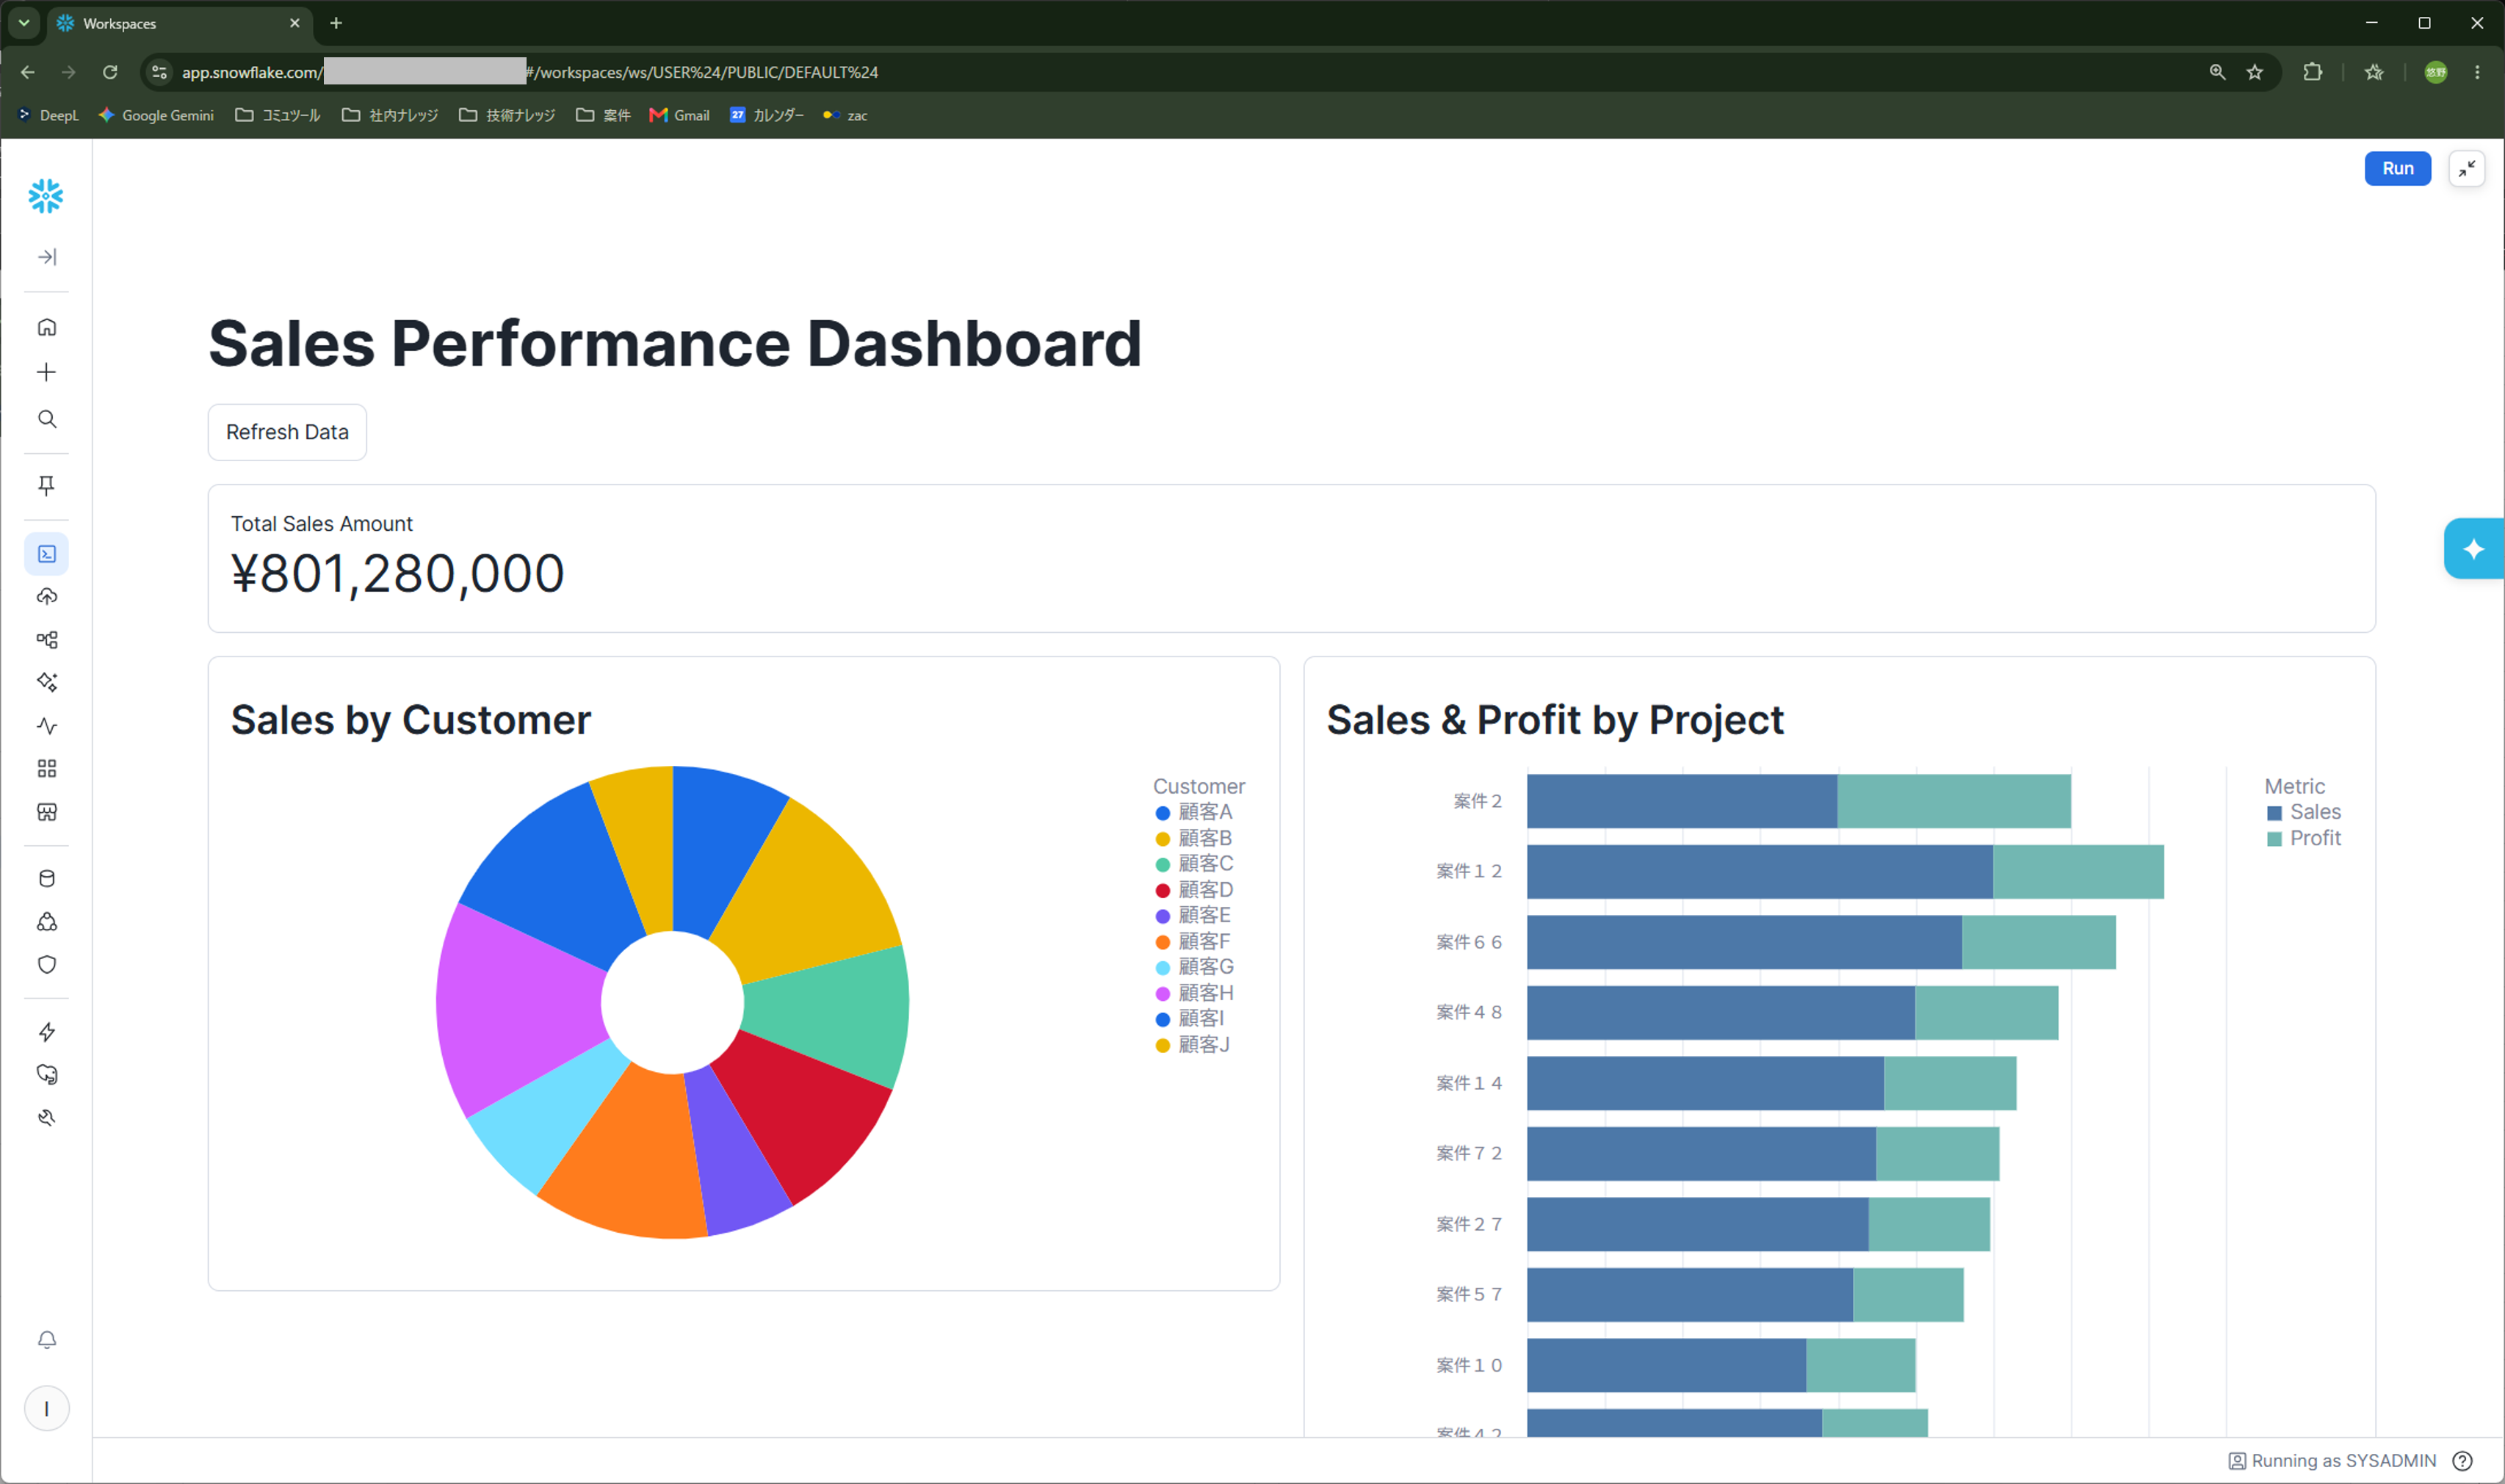Go to Home in sidebar
The width and height of the screenshot is (2505, 1484).
(47, 327)
